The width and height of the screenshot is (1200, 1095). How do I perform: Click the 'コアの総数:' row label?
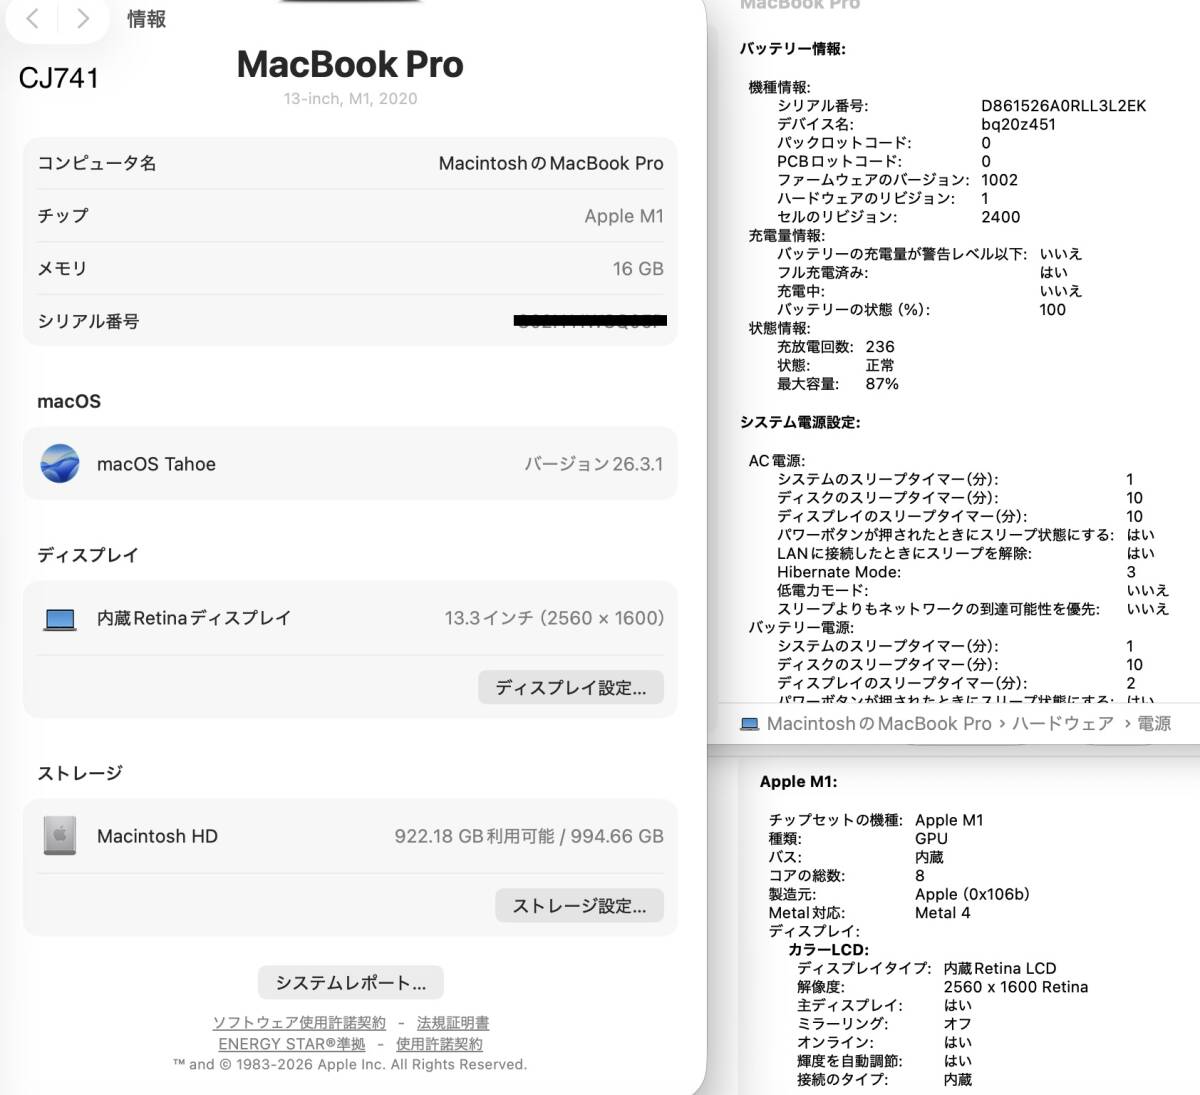pos(807,876)
